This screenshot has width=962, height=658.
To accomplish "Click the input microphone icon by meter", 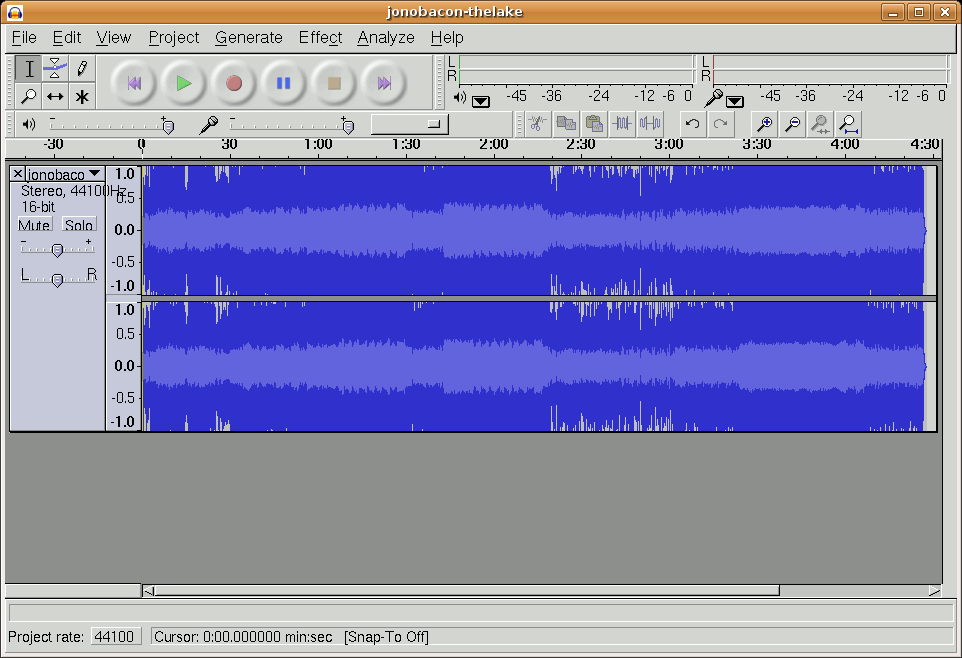I will pyautogui.click(x=713, y=98).
